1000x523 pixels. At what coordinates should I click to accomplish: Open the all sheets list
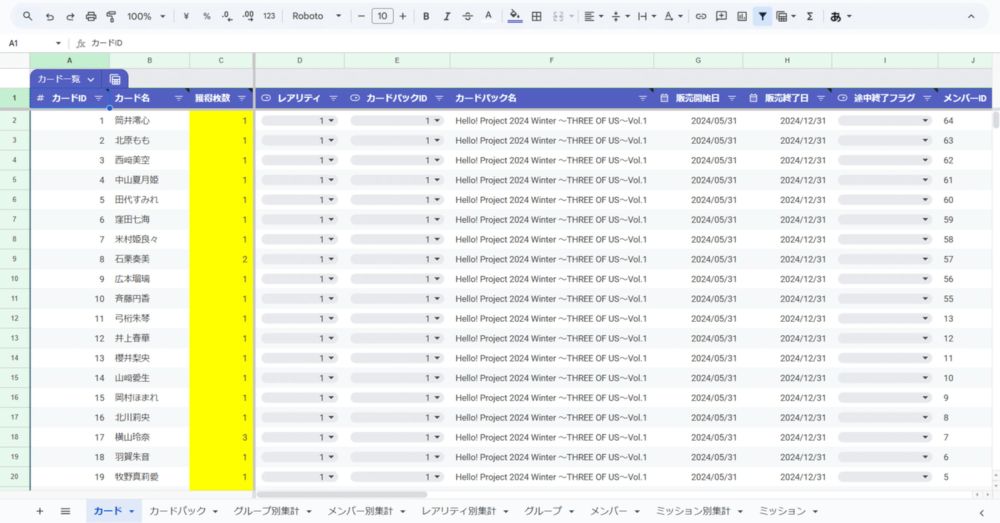65,511
